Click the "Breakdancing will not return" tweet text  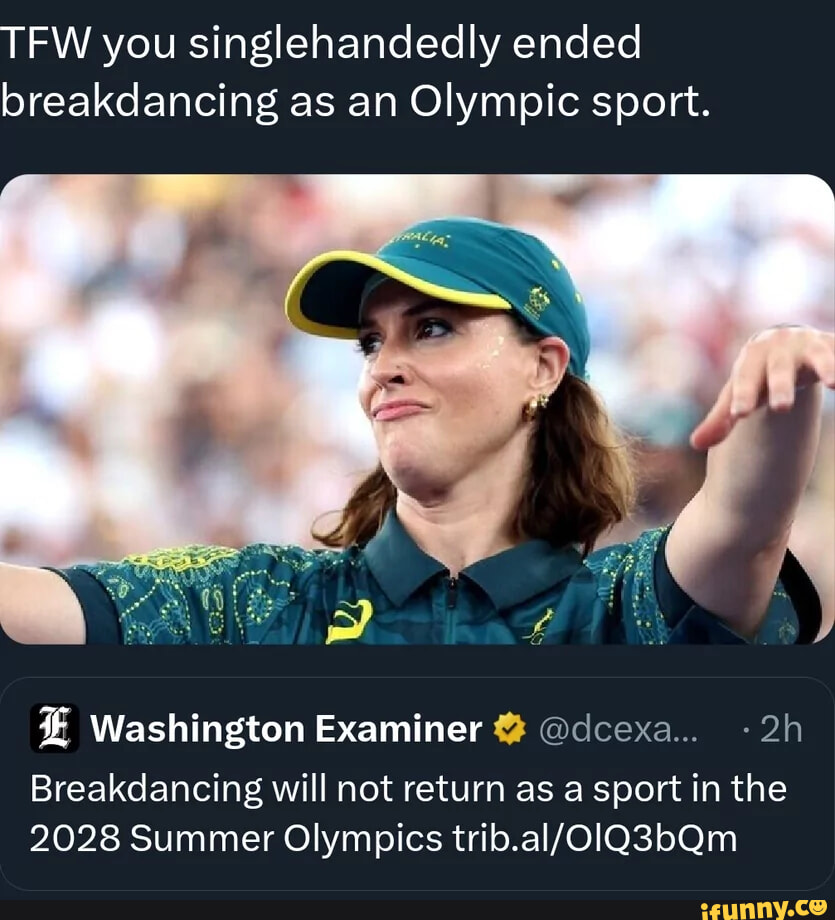click(x=408, y=788)
